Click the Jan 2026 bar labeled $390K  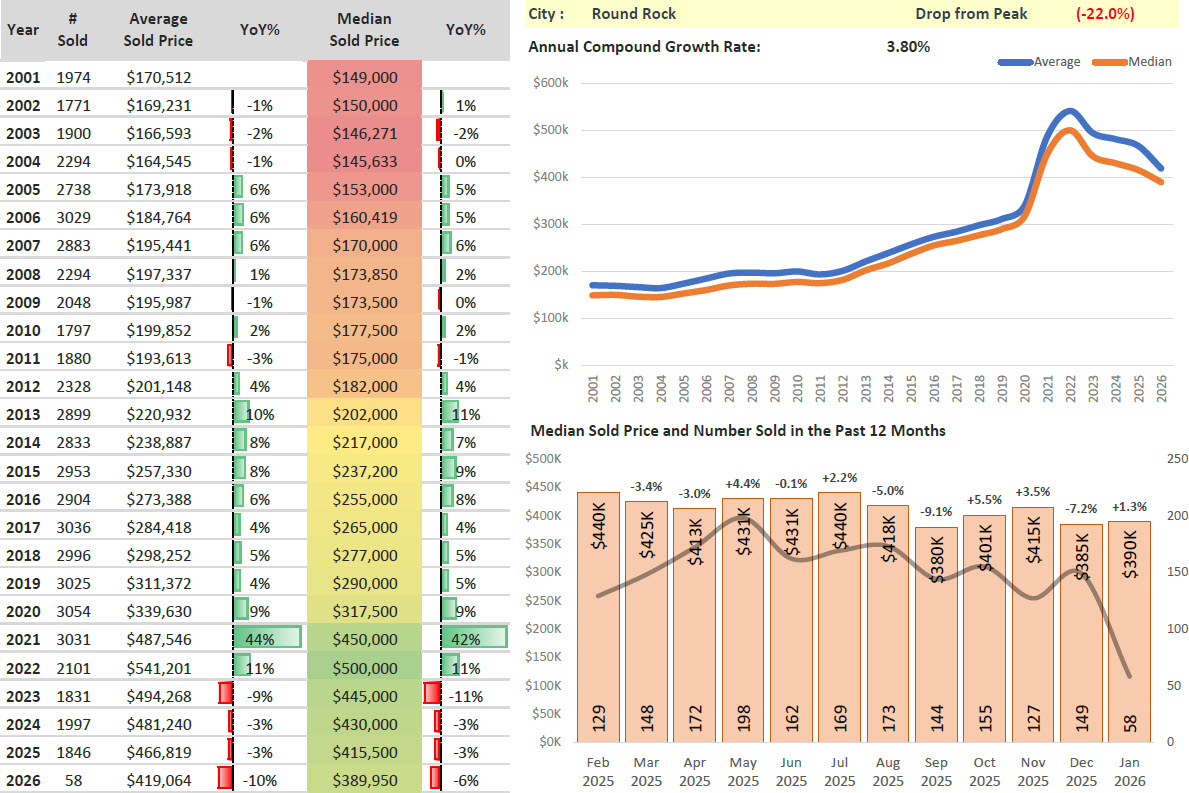[x=1129, y=630]
